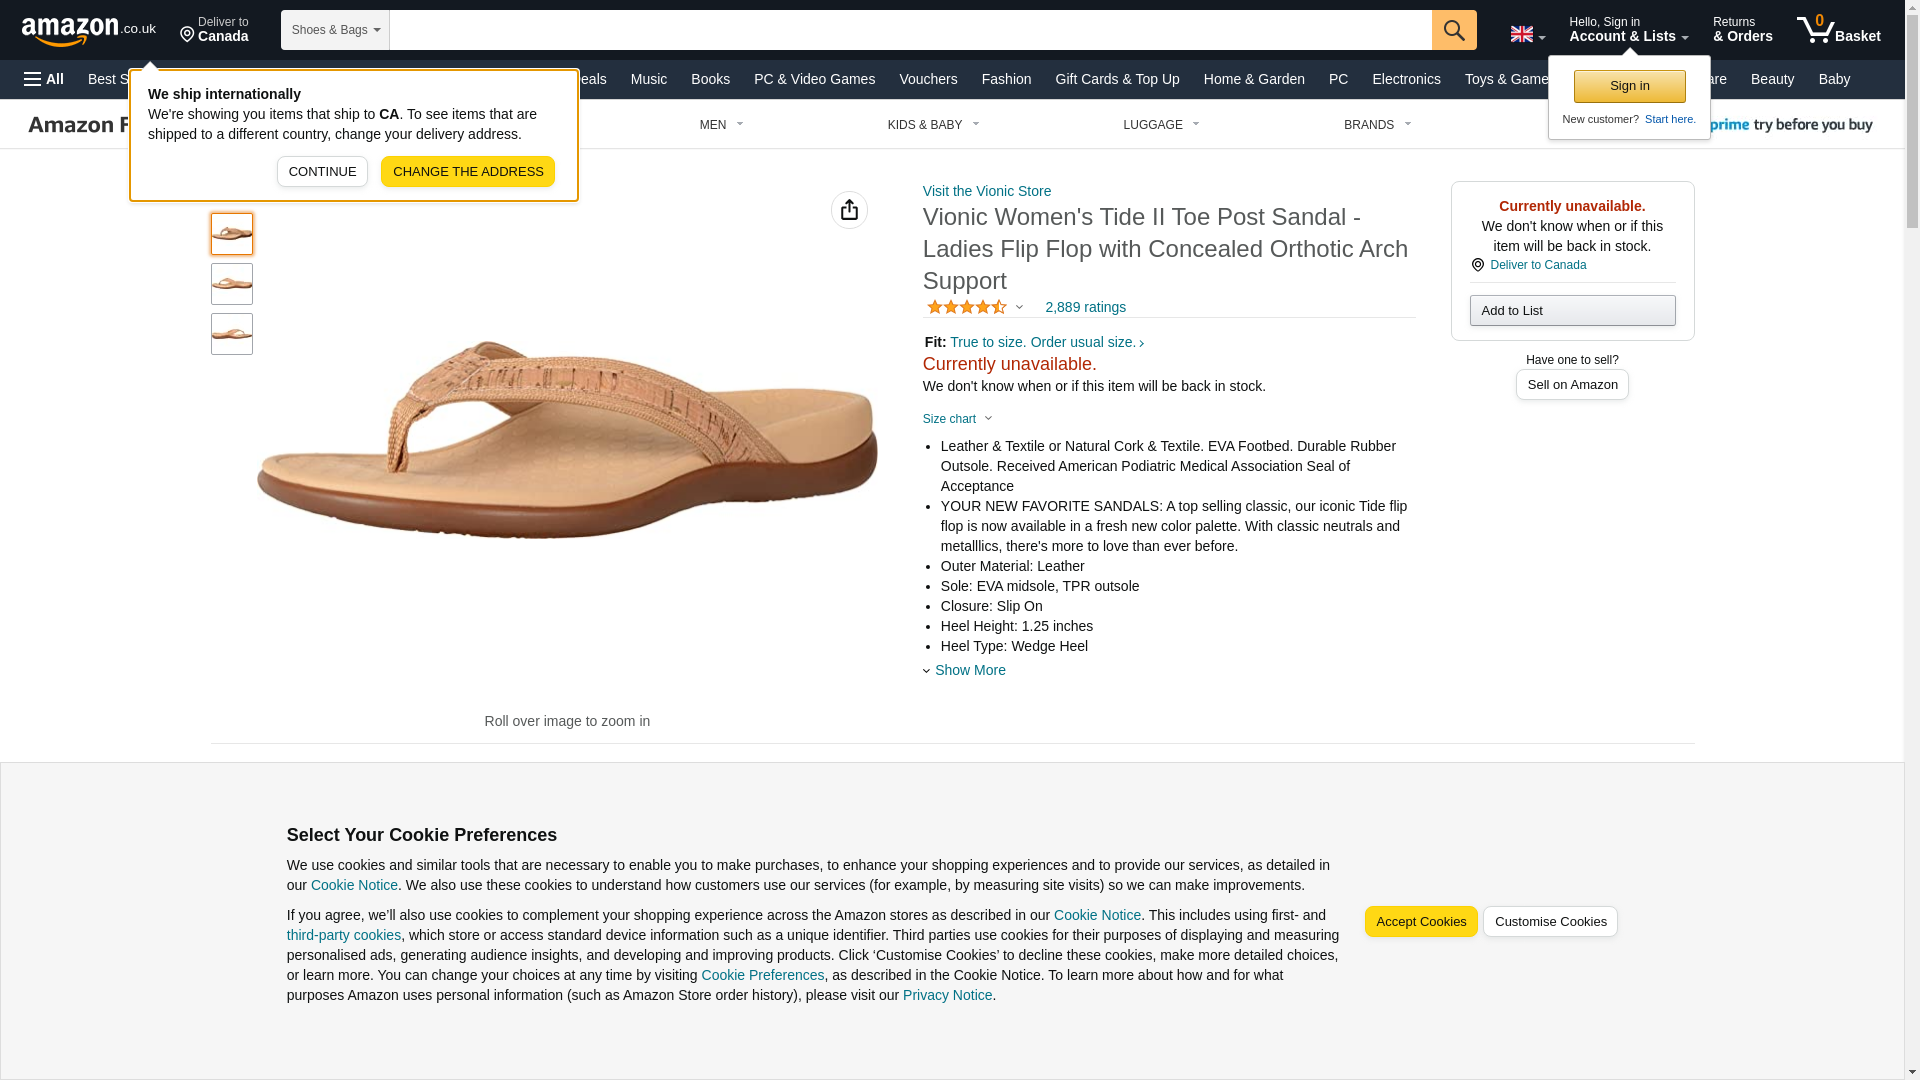Viewport: 1920px width, 1080px height.
Task: Click the Amazon.co.uk logo
Action: (x=89, y=30)
